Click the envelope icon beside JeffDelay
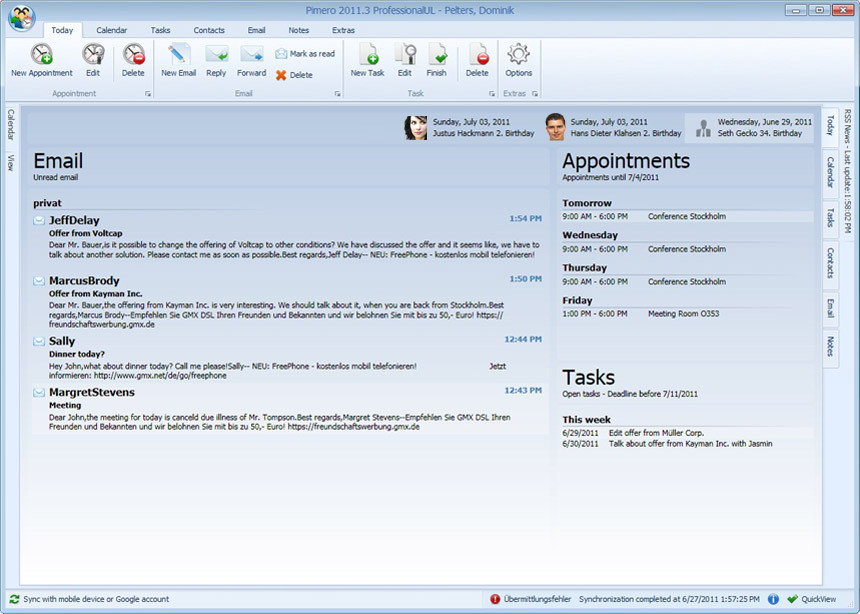 point(39,221)
